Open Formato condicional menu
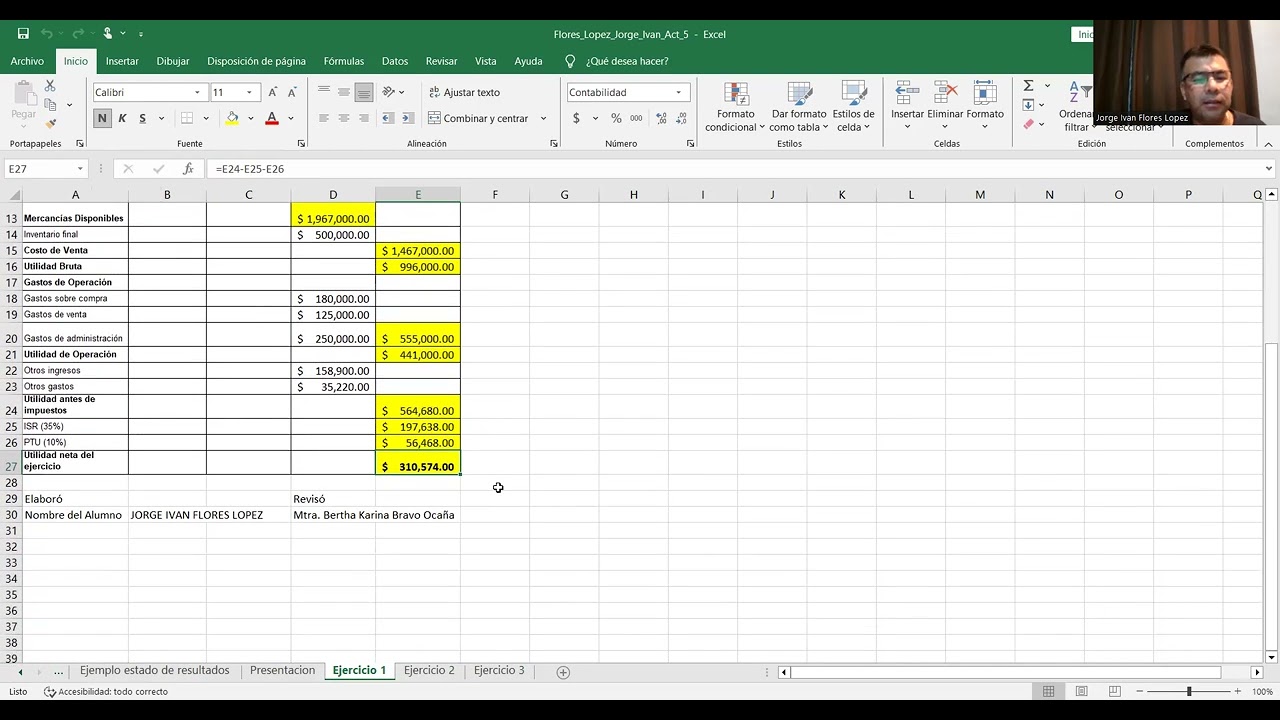The width and height of the screenshot is (1280, 720). pos(735,107)
